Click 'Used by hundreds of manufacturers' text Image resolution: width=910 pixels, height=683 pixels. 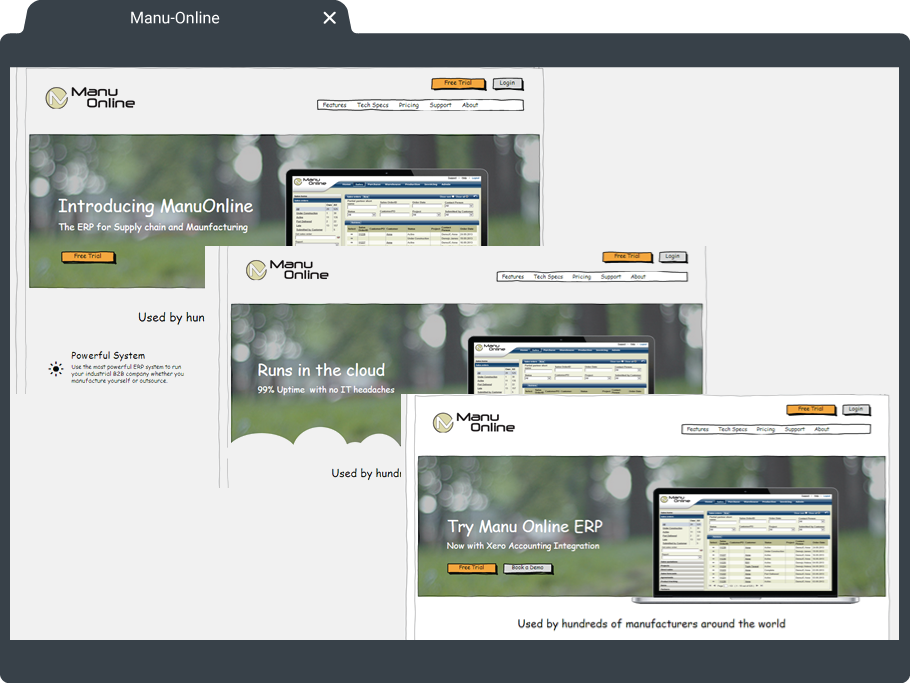651,624
